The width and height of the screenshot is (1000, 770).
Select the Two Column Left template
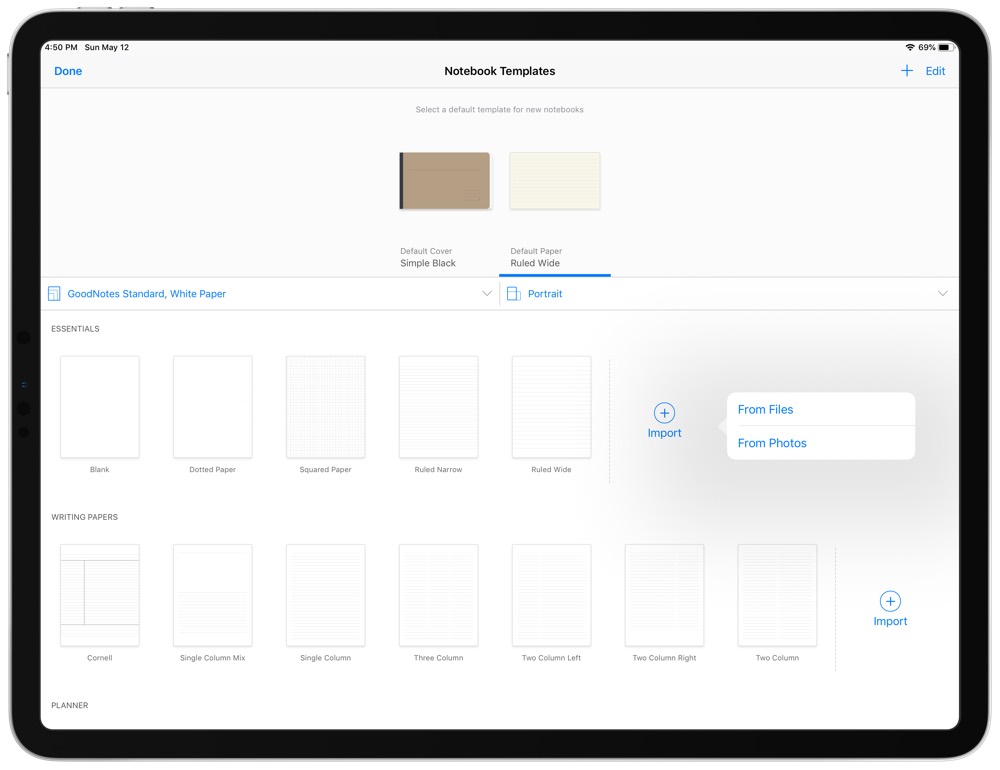(x=551, y=595)
